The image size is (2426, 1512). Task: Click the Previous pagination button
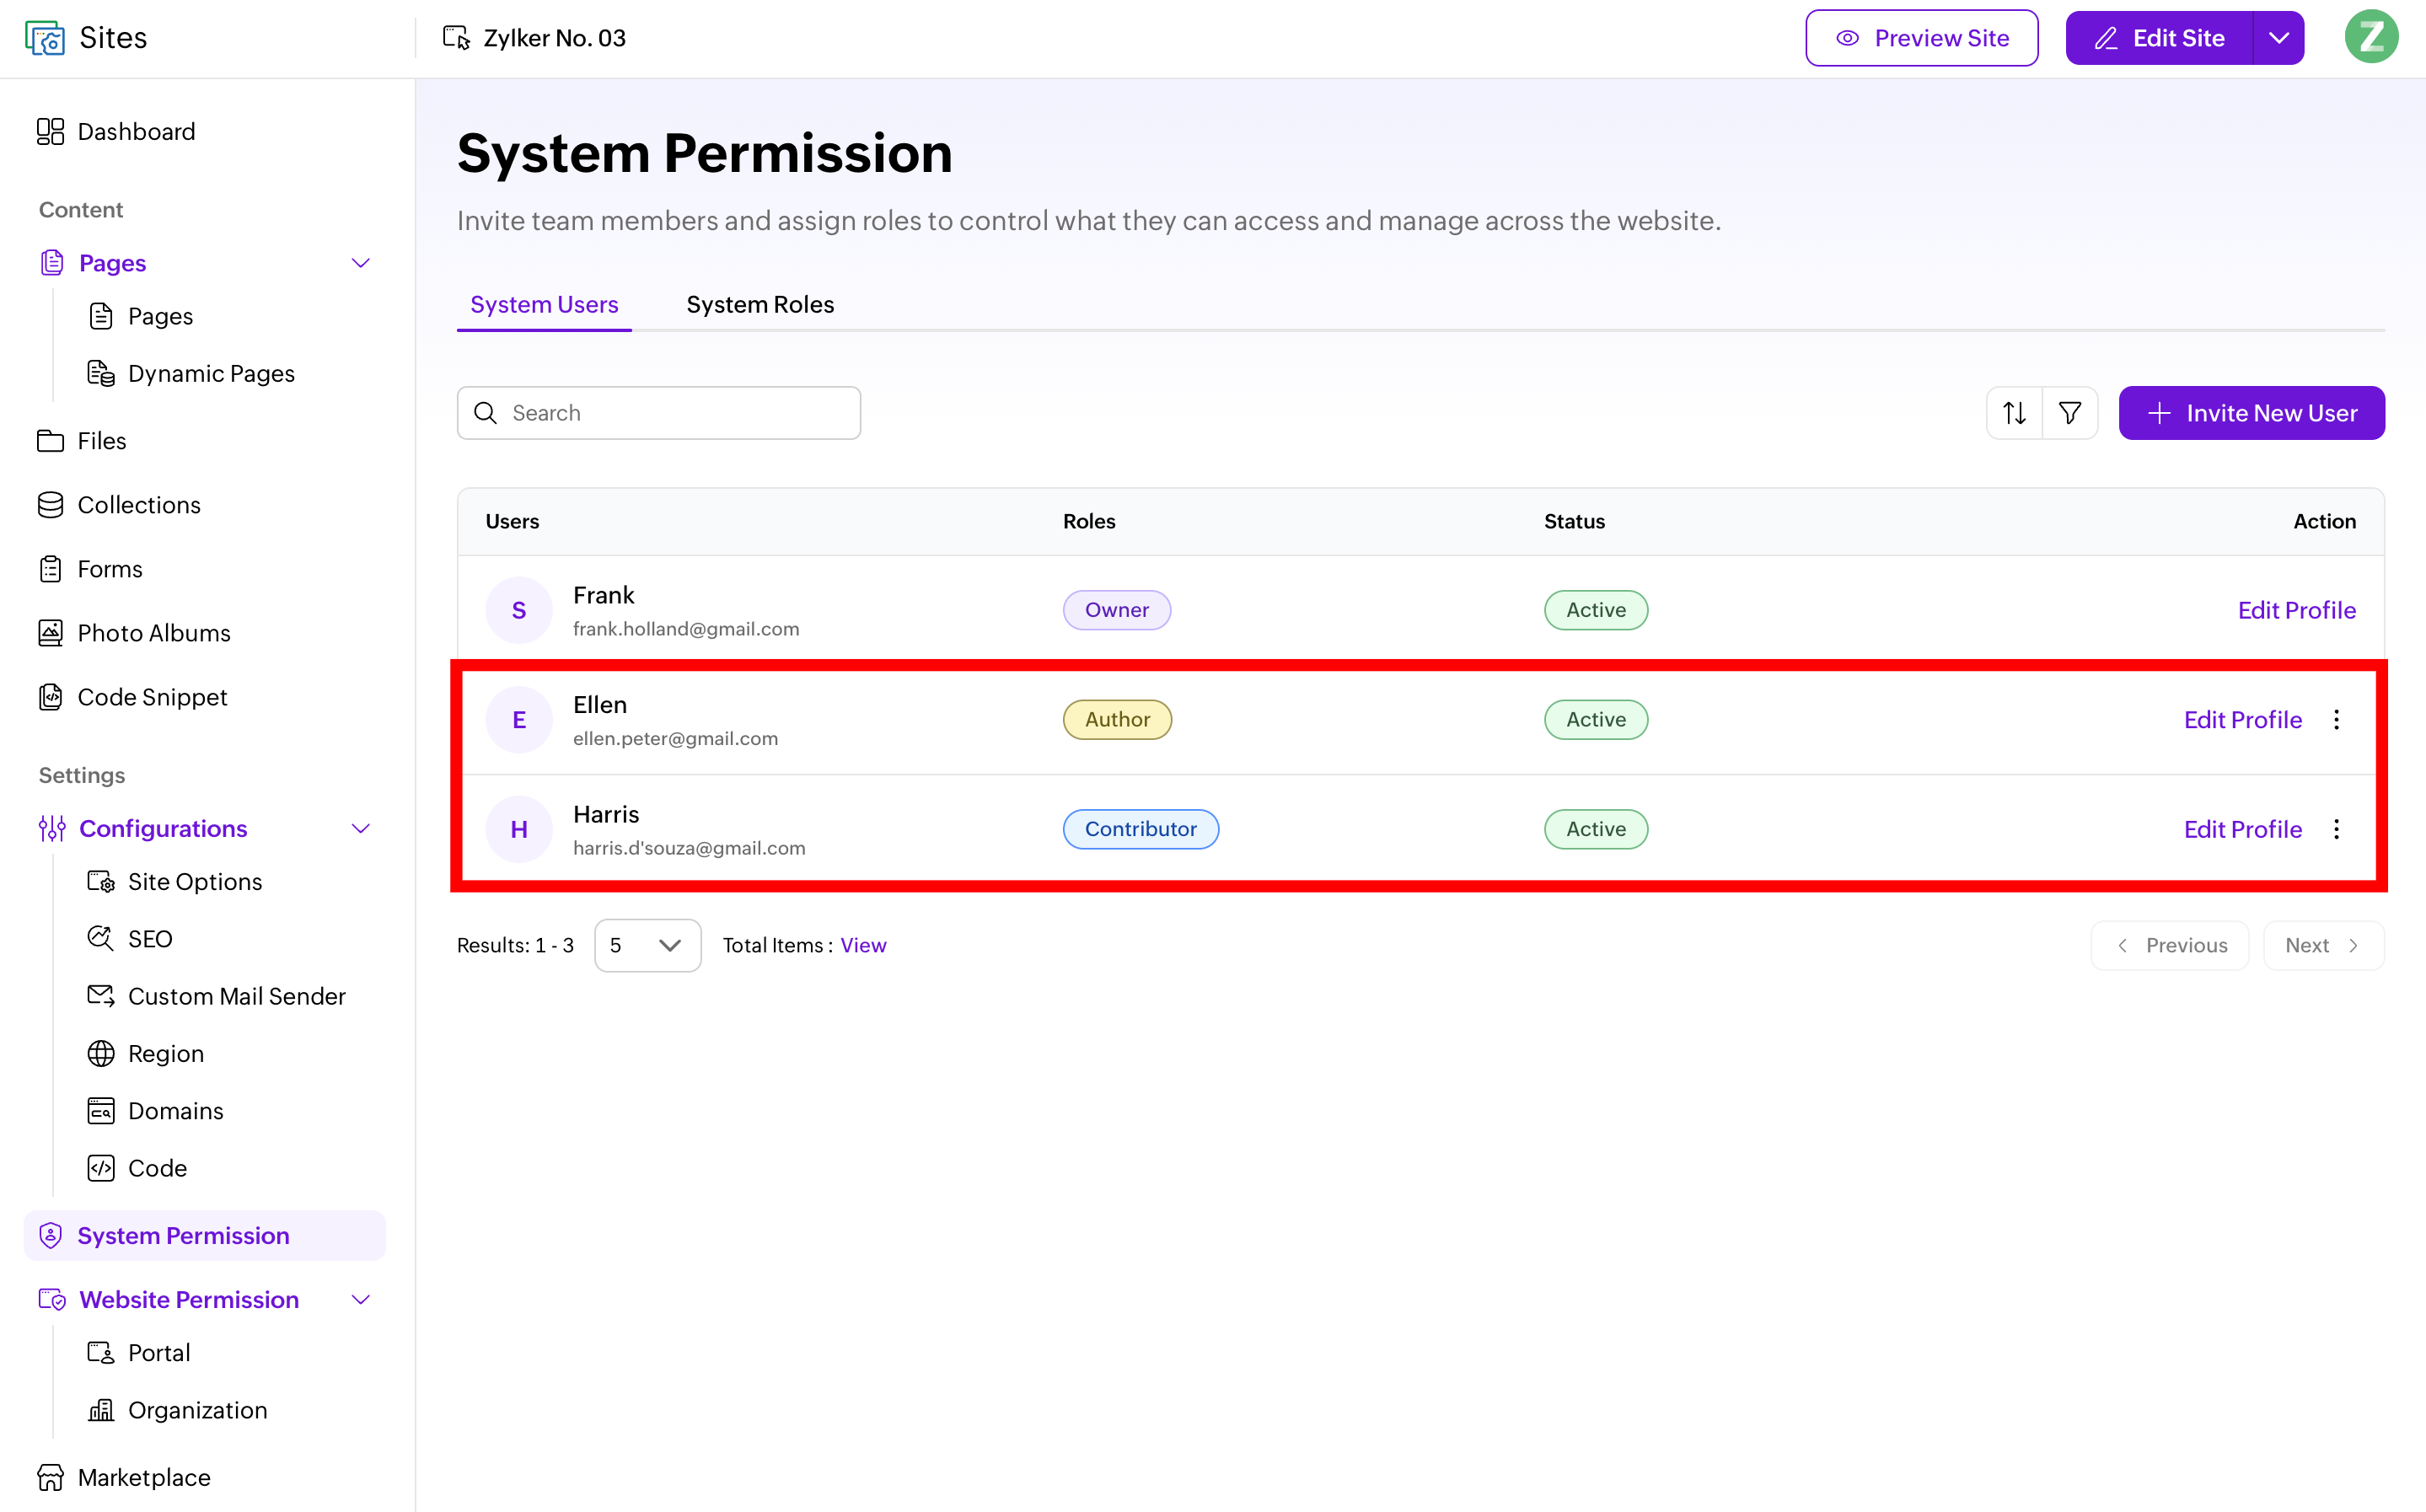tap(2169, 945)
